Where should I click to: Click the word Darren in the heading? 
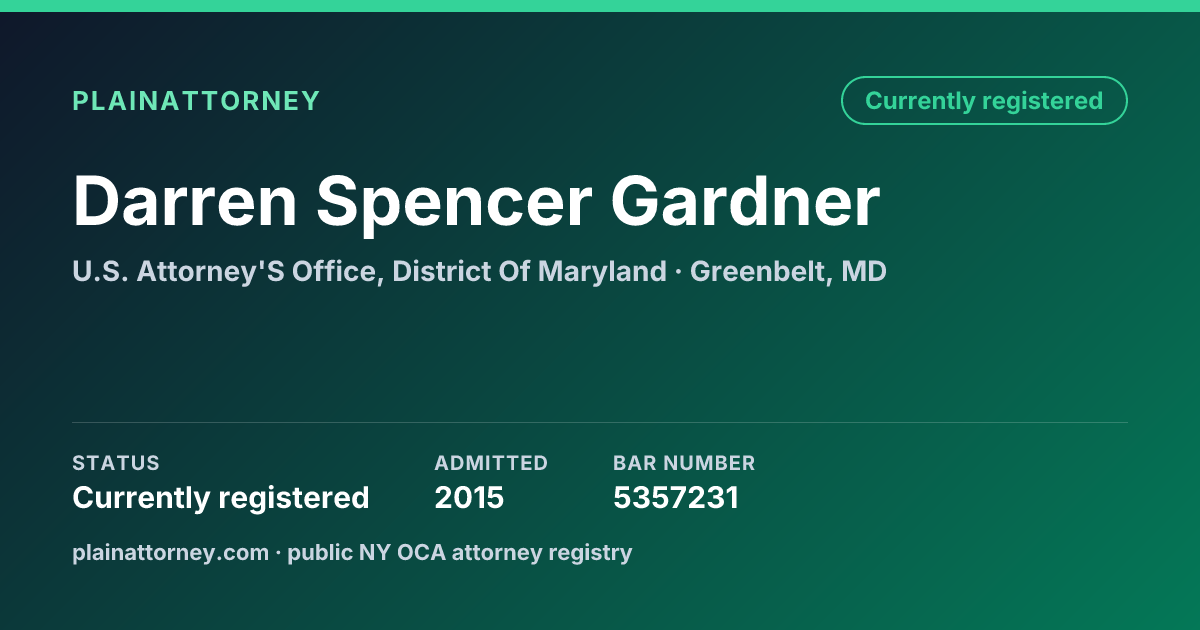[x=185, y=201]
